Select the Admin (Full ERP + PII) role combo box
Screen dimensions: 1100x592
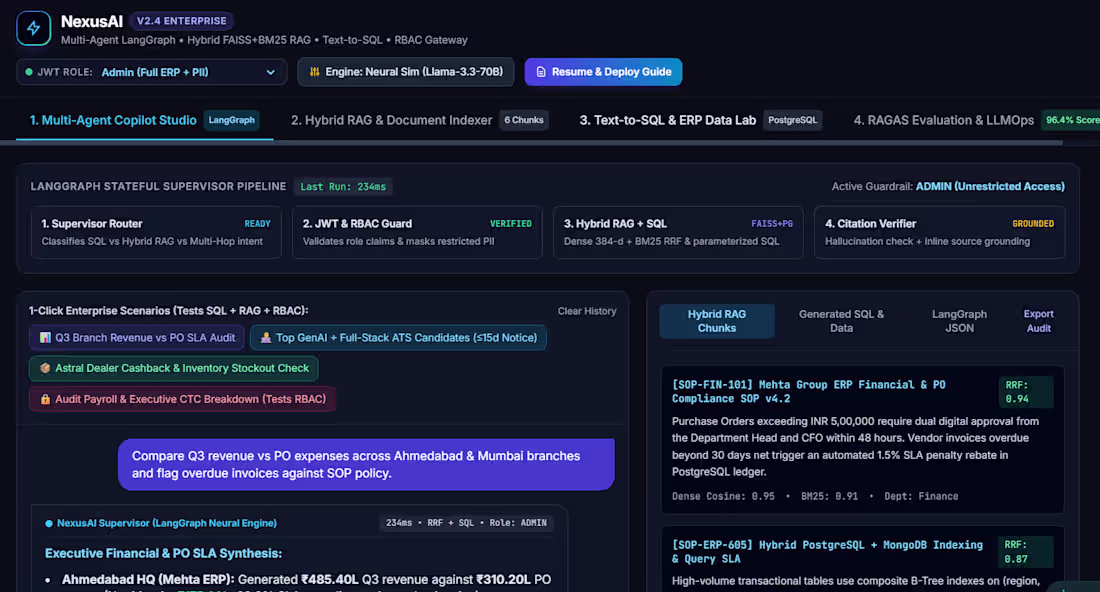pyautogui.click(x=152, y=72)
